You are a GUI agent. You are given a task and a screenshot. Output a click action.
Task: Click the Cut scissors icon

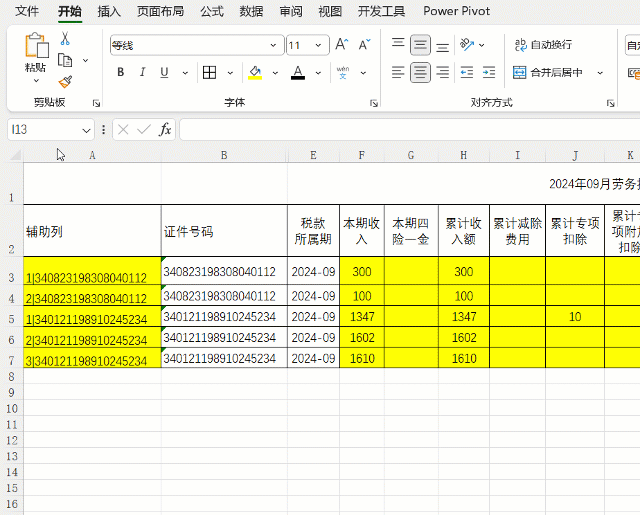65,39
